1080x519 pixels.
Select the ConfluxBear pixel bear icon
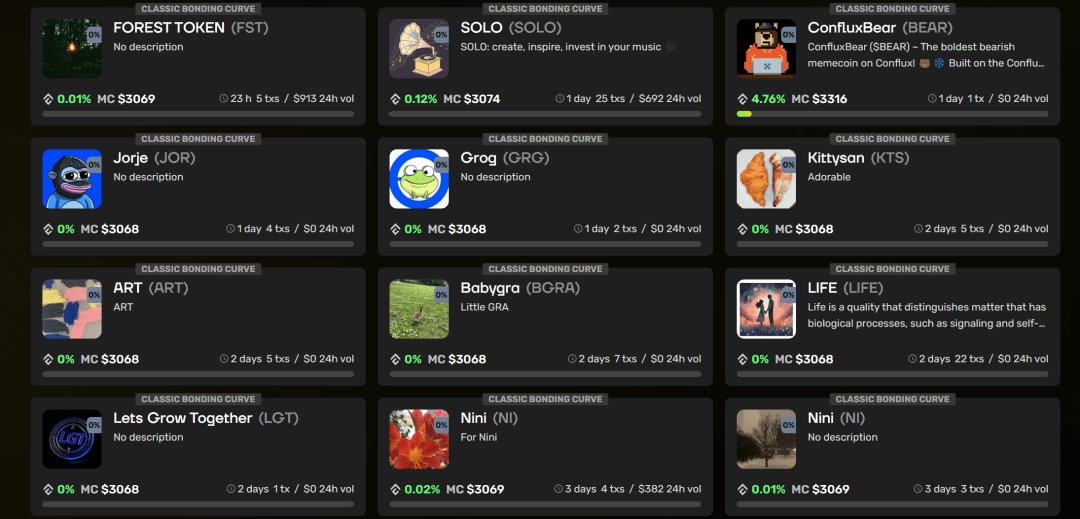[766, 48]
